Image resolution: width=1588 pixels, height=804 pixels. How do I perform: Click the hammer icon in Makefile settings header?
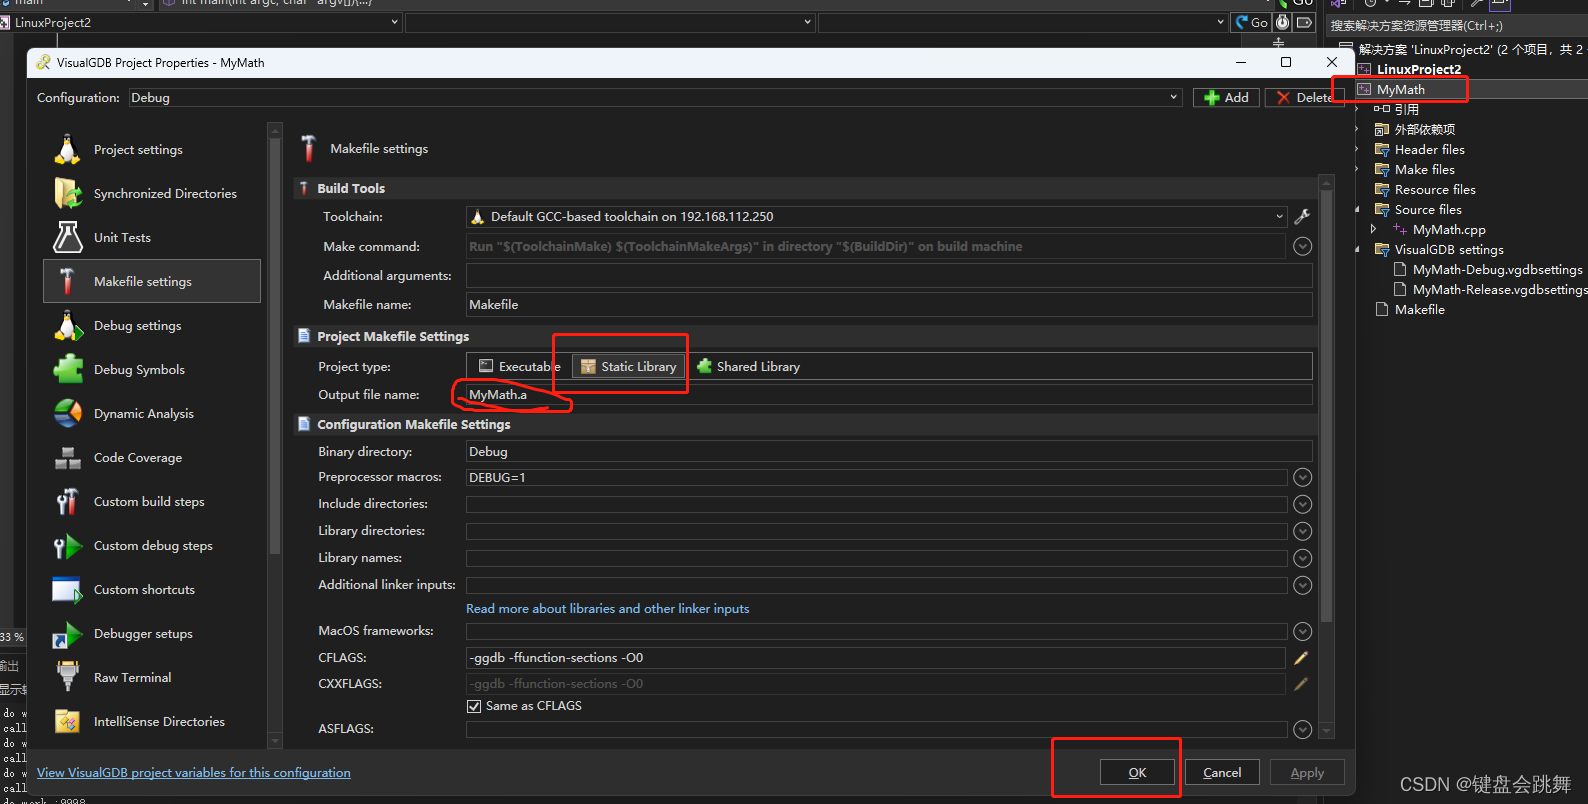click(x=309, y=148)
